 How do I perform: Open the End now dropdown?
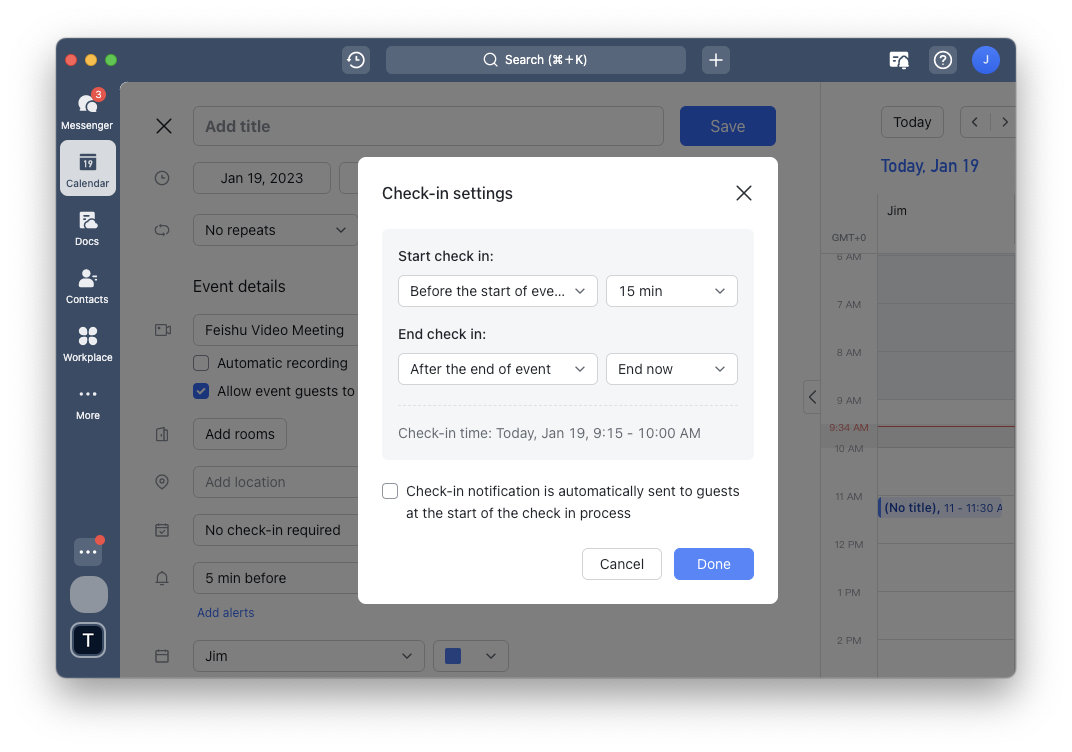click(x=671, y=369)
